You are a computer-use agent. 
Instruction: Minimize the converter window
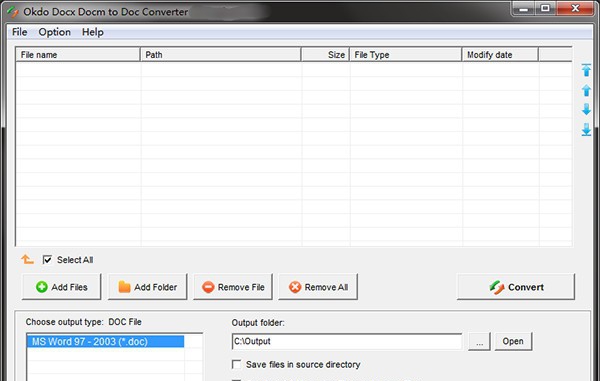523,8
